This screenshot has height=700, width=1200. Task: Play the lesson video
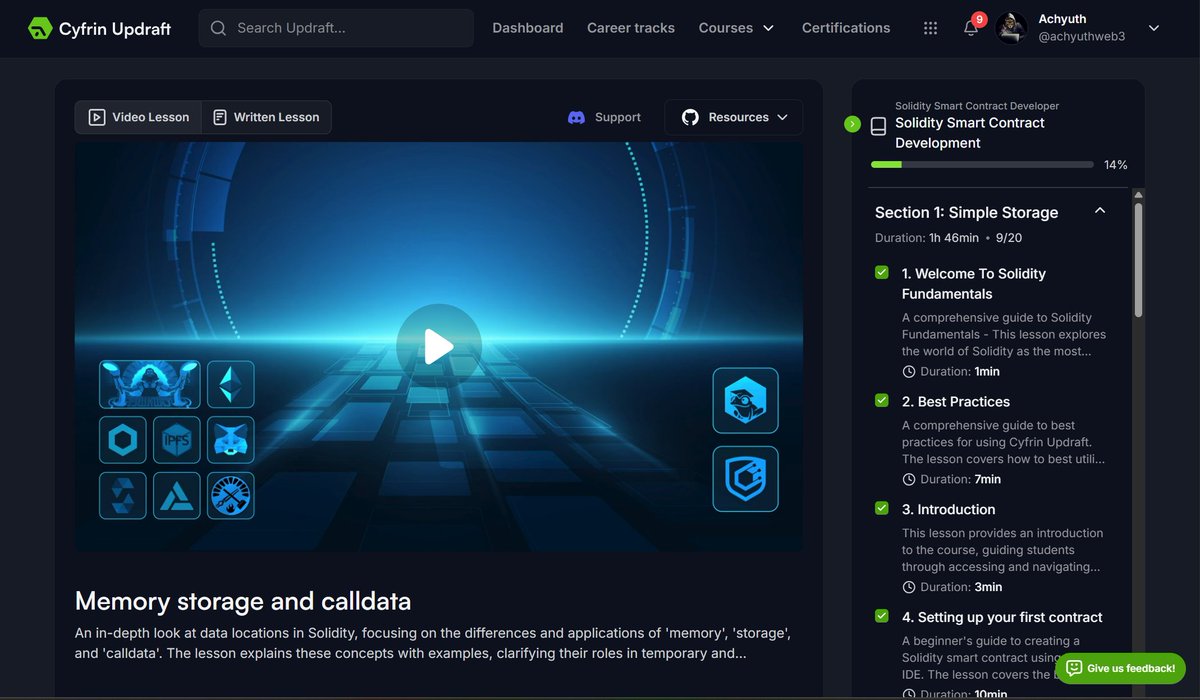[x=439, y=346]
